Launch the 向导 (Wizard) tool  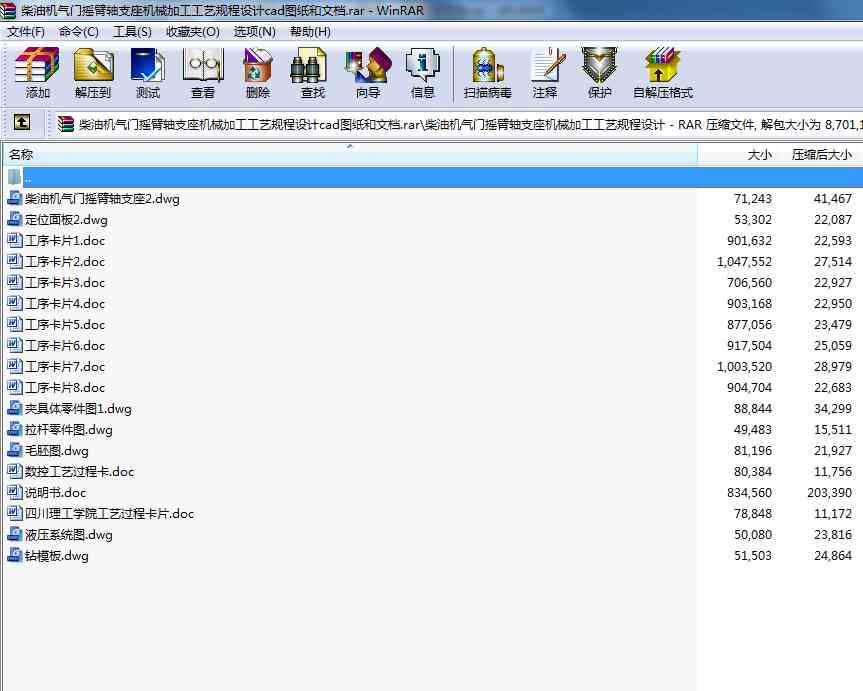coord(368,65)
